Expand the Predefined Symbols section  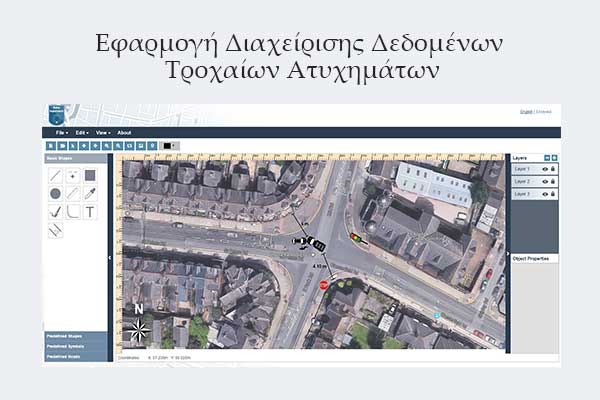pyautogui.click(x=76, y=346)
